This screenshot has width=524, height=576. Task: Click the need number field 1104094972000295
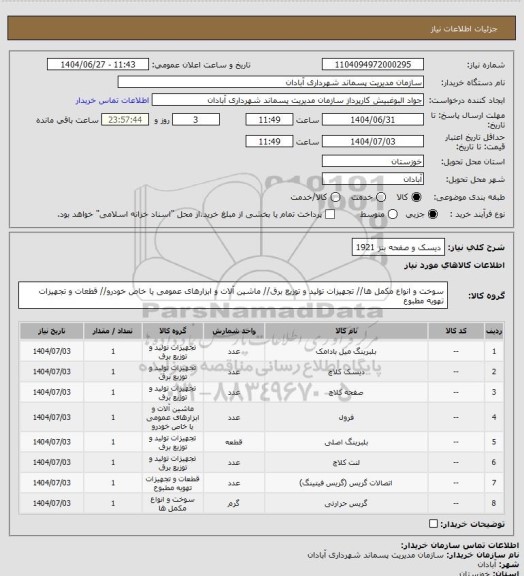click(x=373, y=65)
